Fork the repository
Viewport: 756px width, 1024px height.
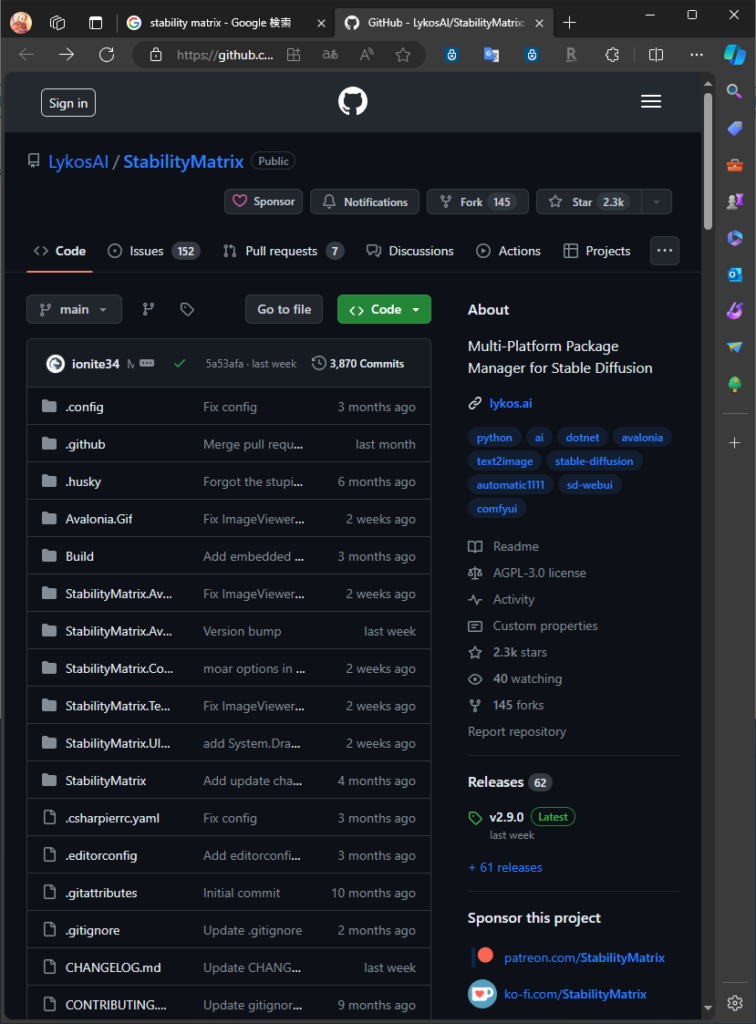[477, 202]
